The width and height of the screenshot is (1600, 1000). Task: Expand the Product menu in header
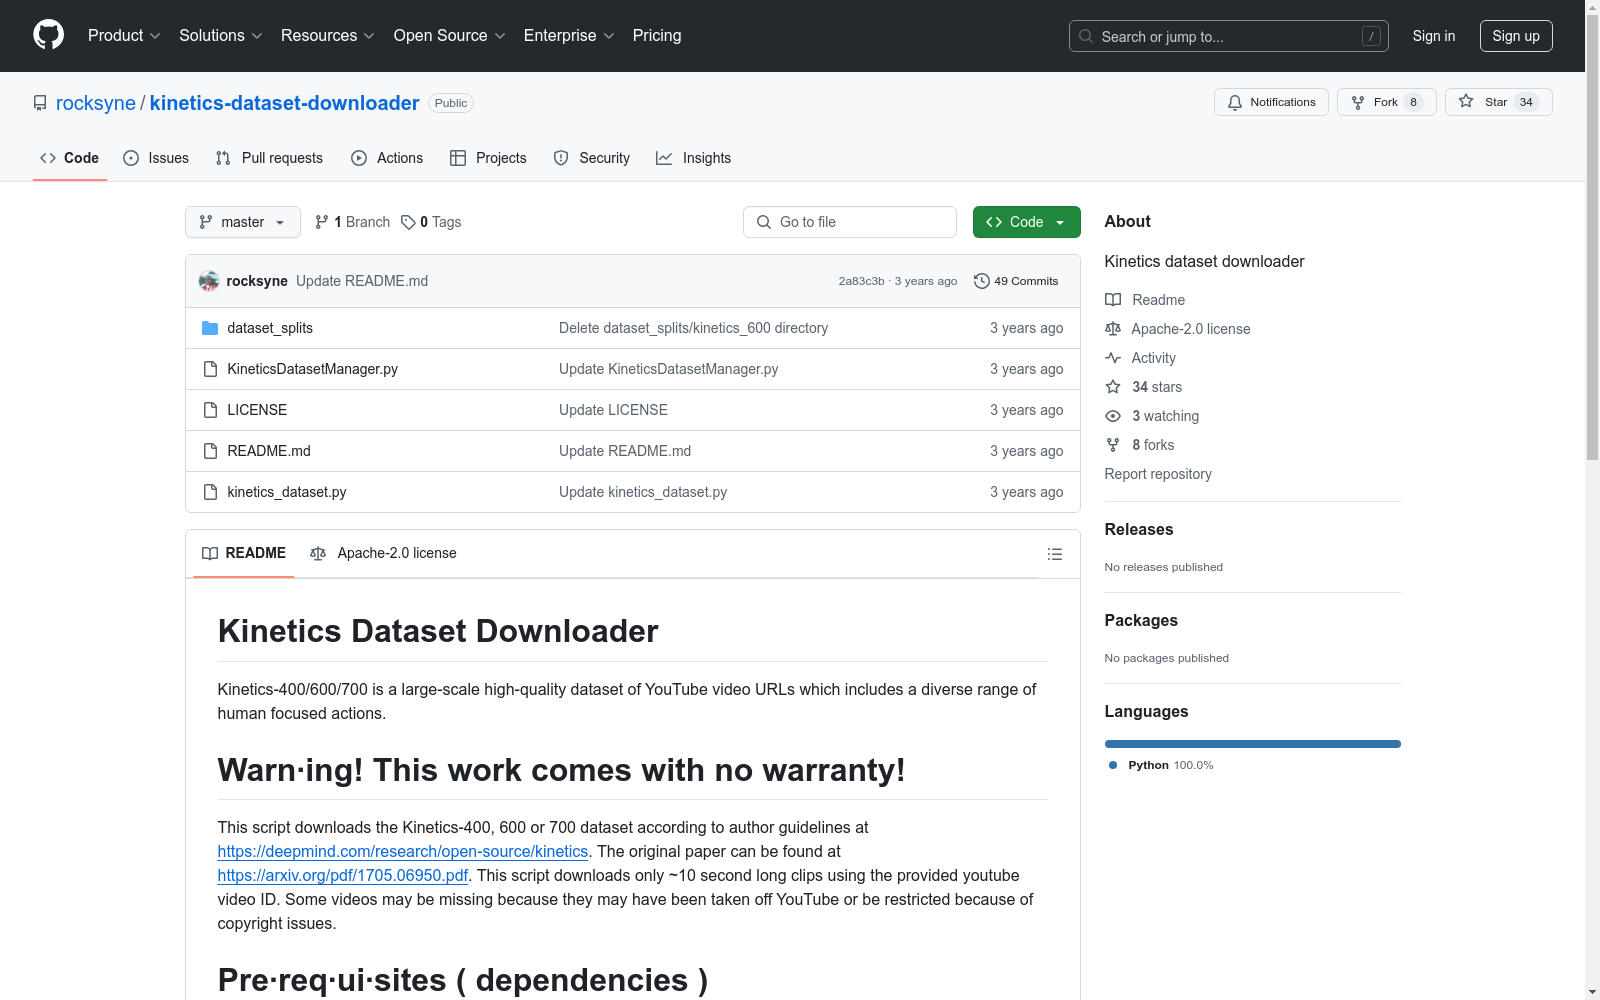coord(124,35)
